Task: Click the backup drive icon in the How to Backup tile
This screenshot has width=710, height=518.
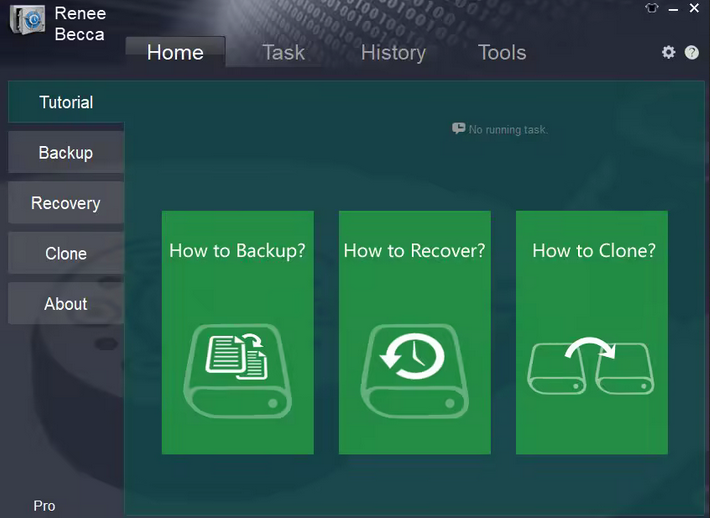Action: [x=237, y=371]
